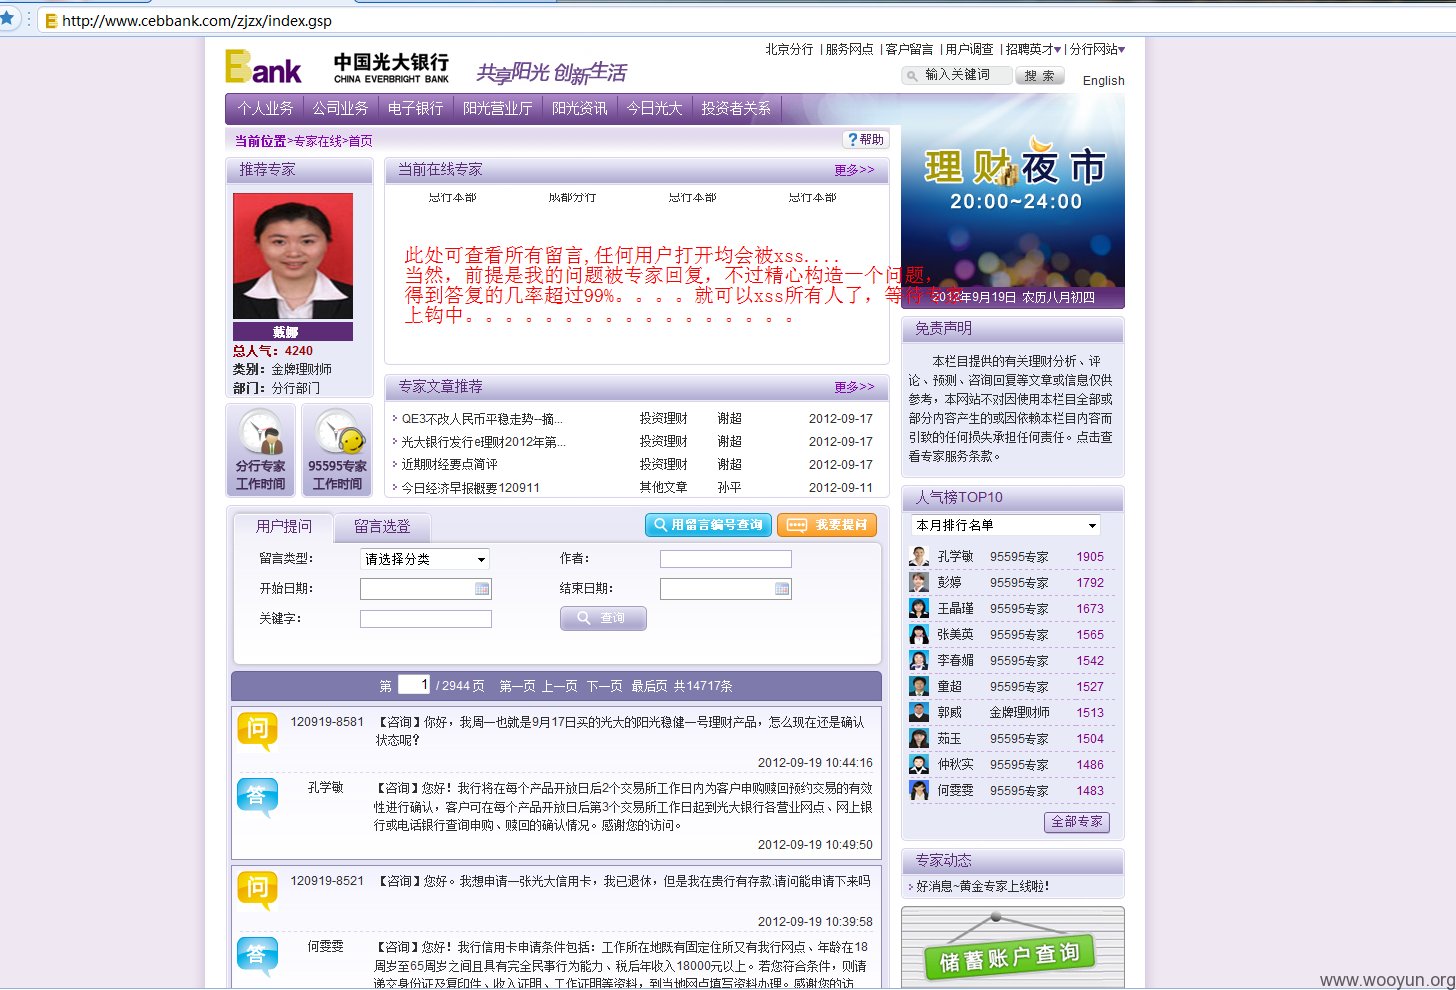1456x990 pixels.
Task: Open the 今日光大 menu
Action: pyautogui.click(x=654, y=108)
